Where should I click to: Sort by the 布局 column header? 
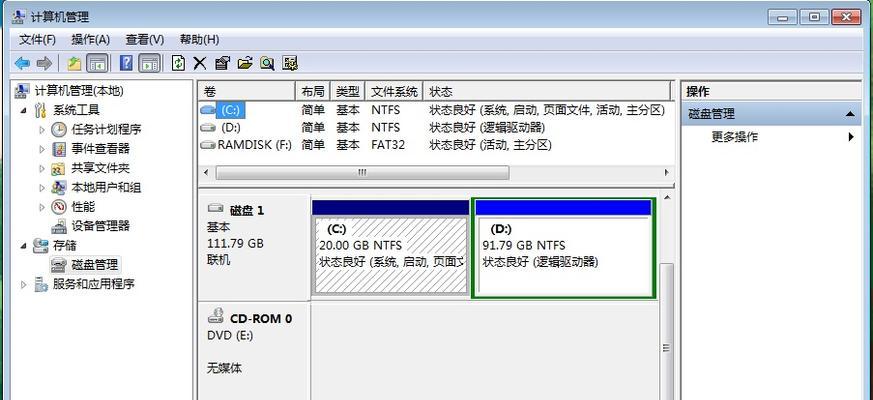pyautogui.click(x=313, y=91)
